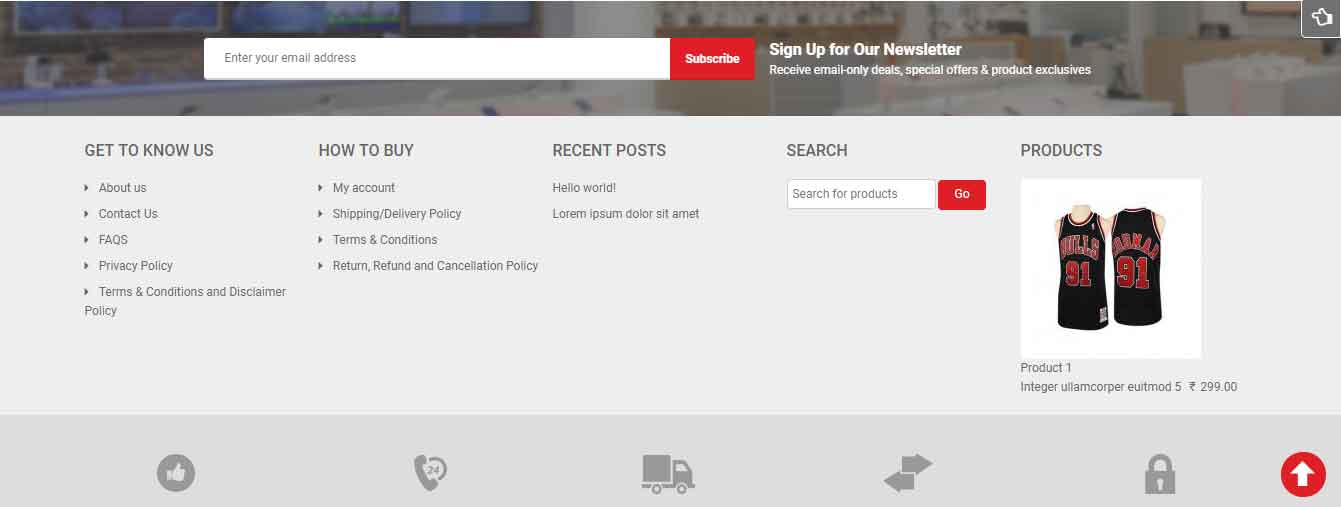1341x507 pixels.
Task: Open the FAQS link
Action: pyautogui.click(x=113, y=240)
